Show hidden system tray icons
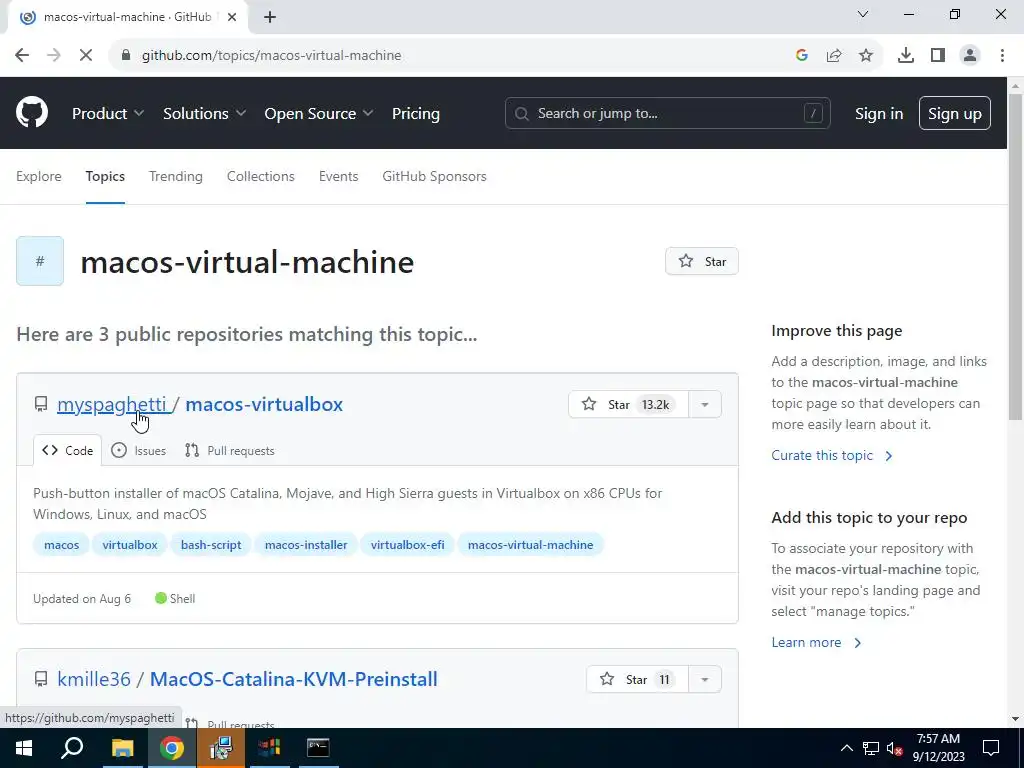The image size is (1024, 768). click(x=846, y=748)
